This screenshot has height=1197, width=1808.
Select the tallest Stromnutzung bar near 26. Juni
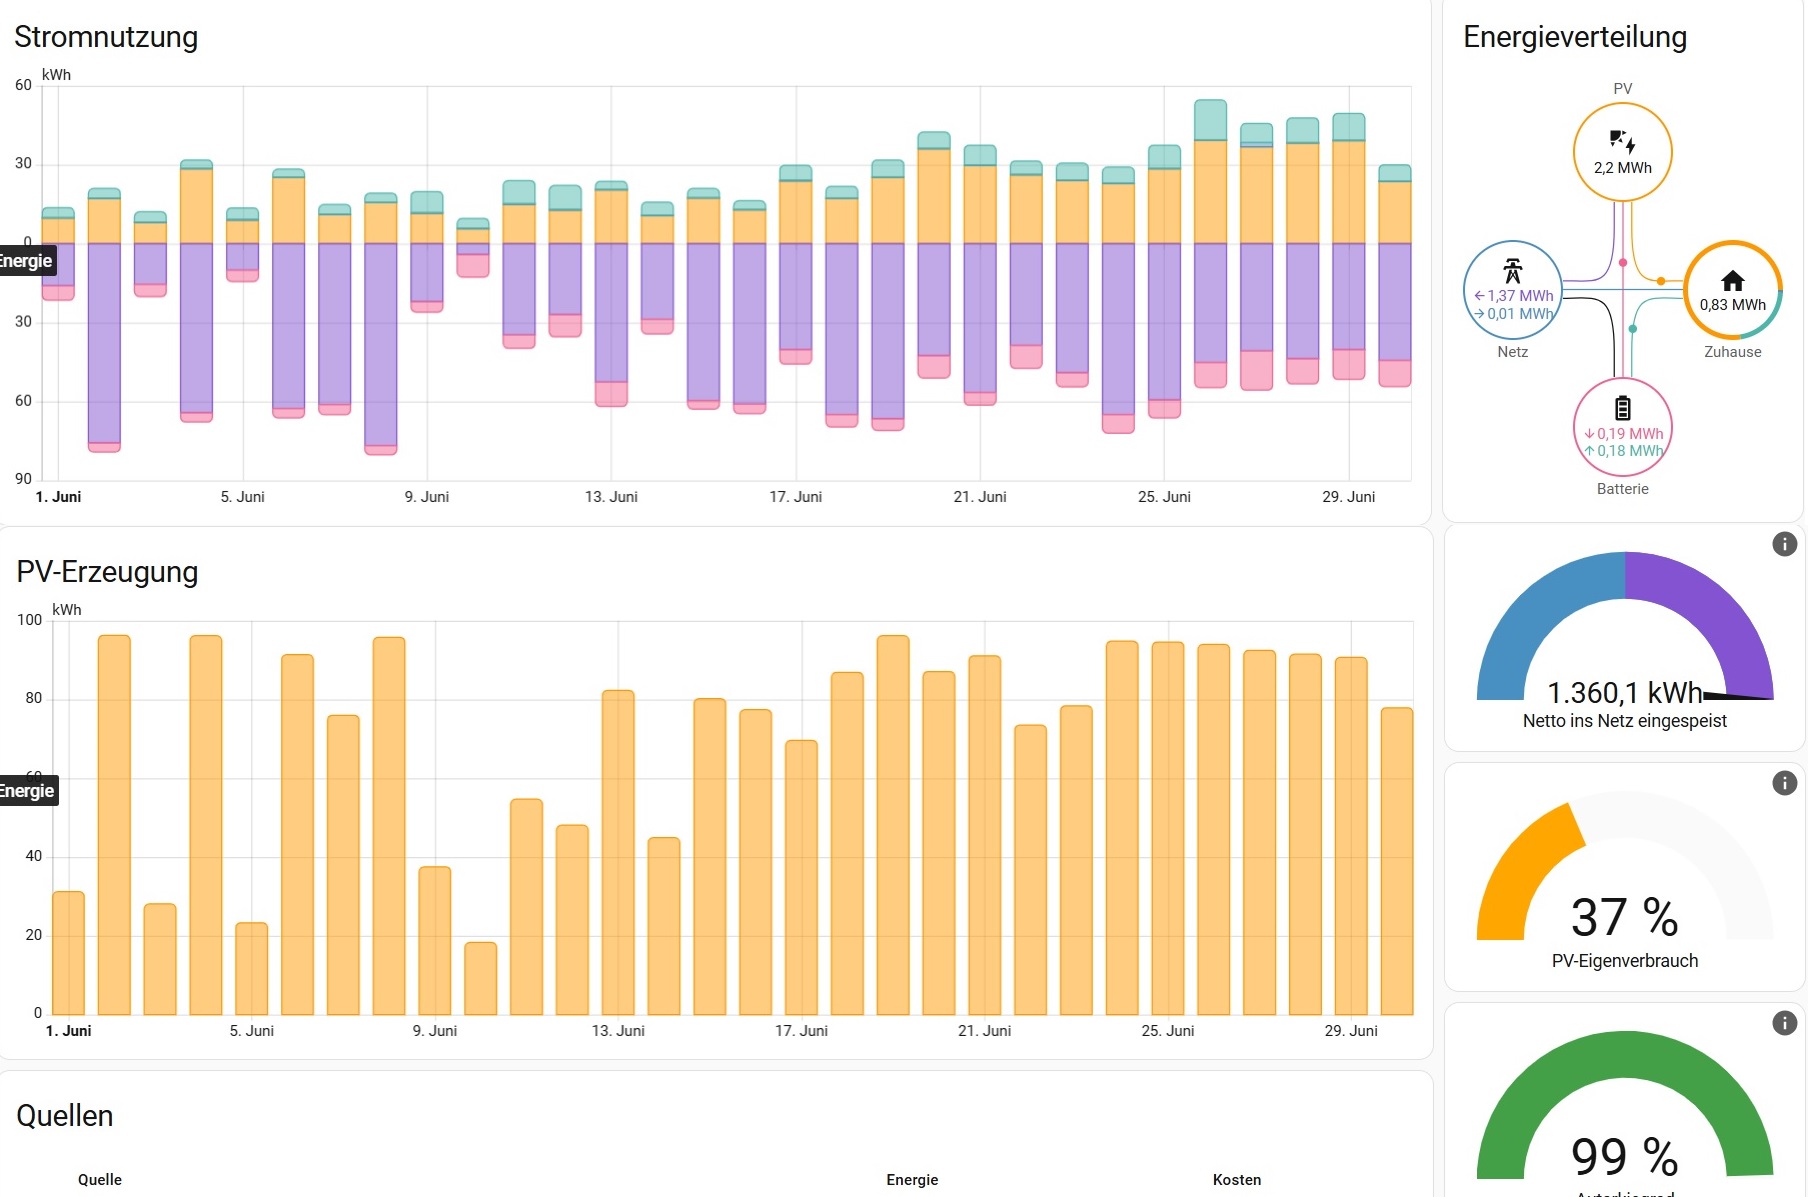1210,244
